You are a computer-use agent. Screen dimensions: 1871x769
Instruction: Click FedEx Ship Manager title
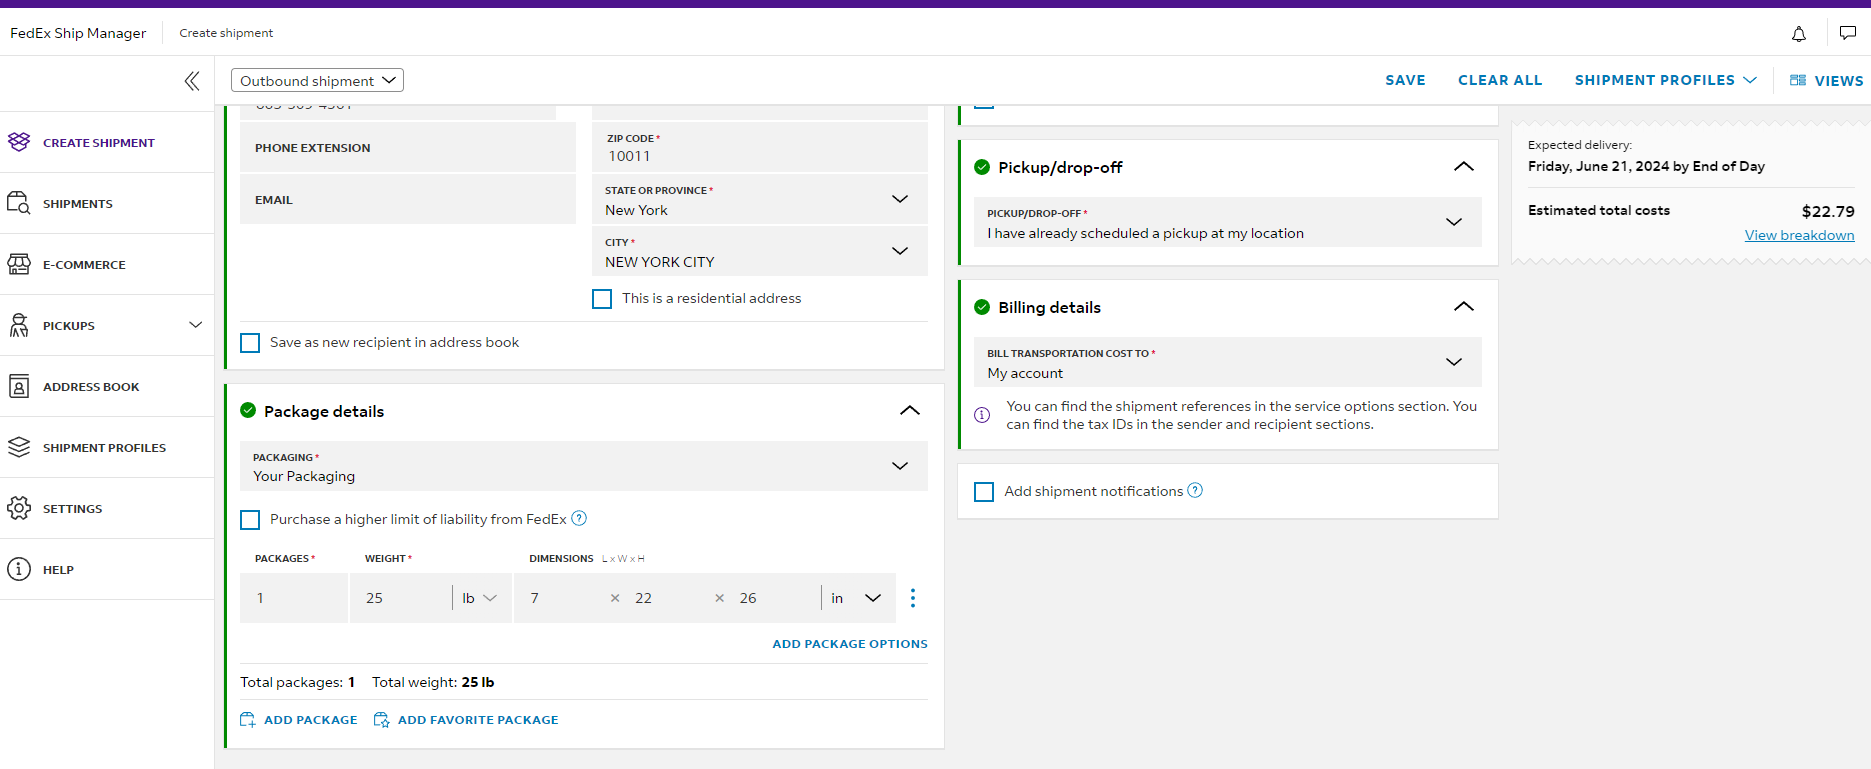point(78,33)
